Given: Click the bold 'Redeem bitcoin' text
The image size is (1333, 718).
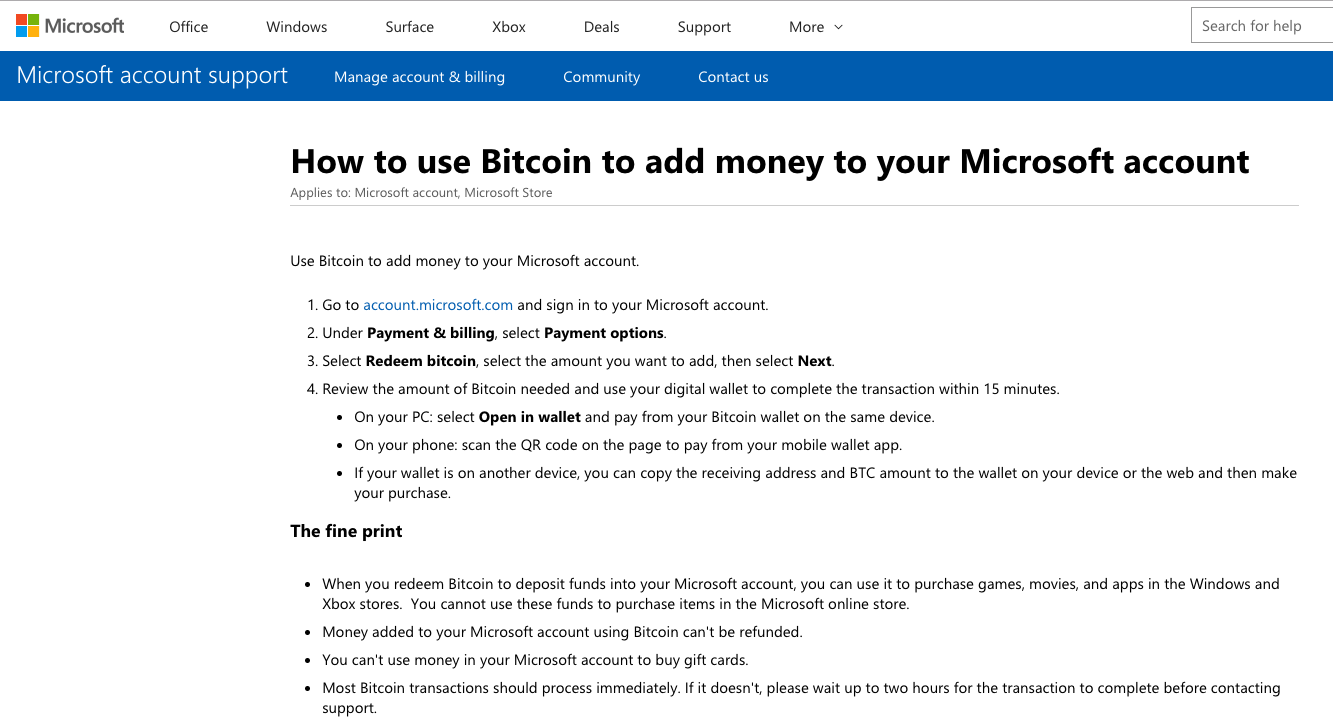Looking at the screenshot, I should 421,361.
